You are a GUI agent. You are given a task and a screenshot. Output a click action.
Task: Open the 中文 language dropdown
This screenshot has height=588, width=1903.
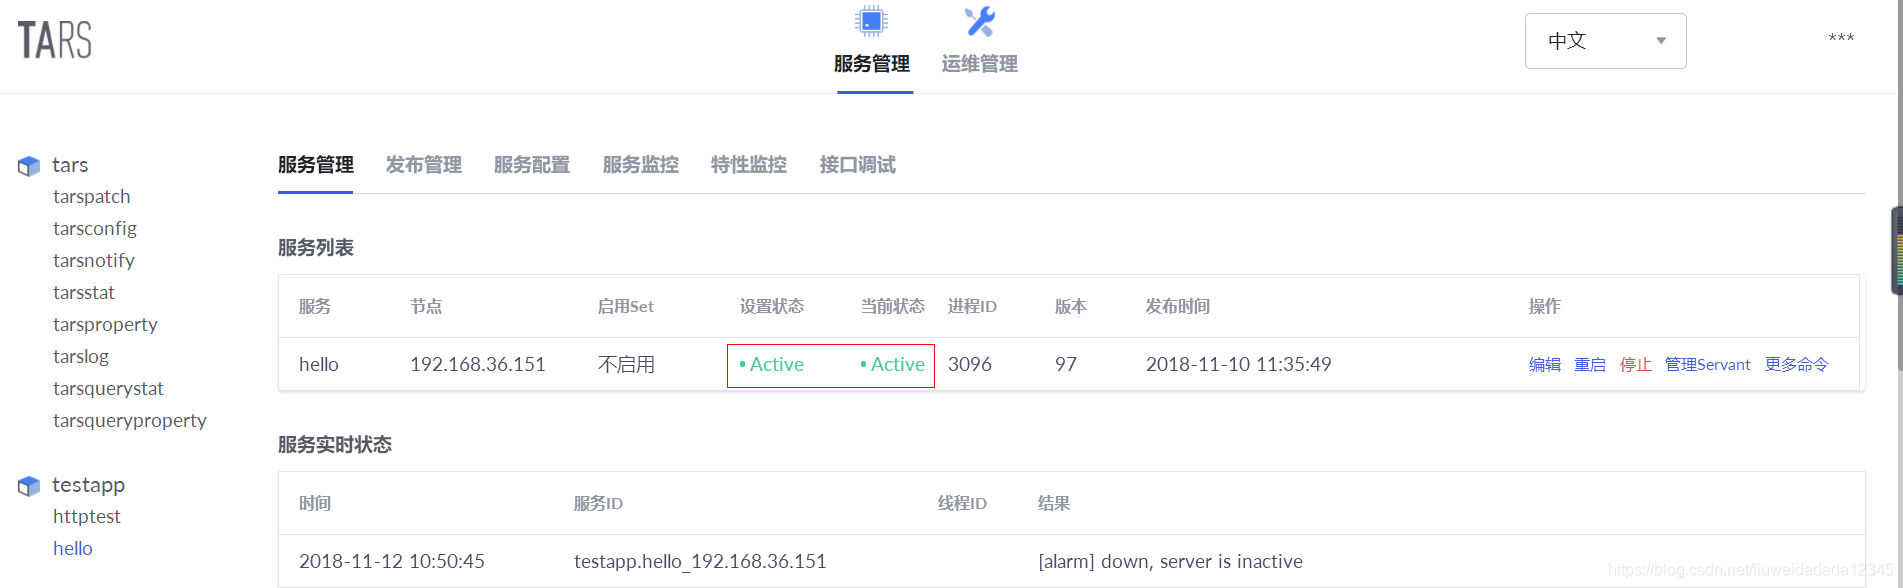click(x=1605, y=41)
